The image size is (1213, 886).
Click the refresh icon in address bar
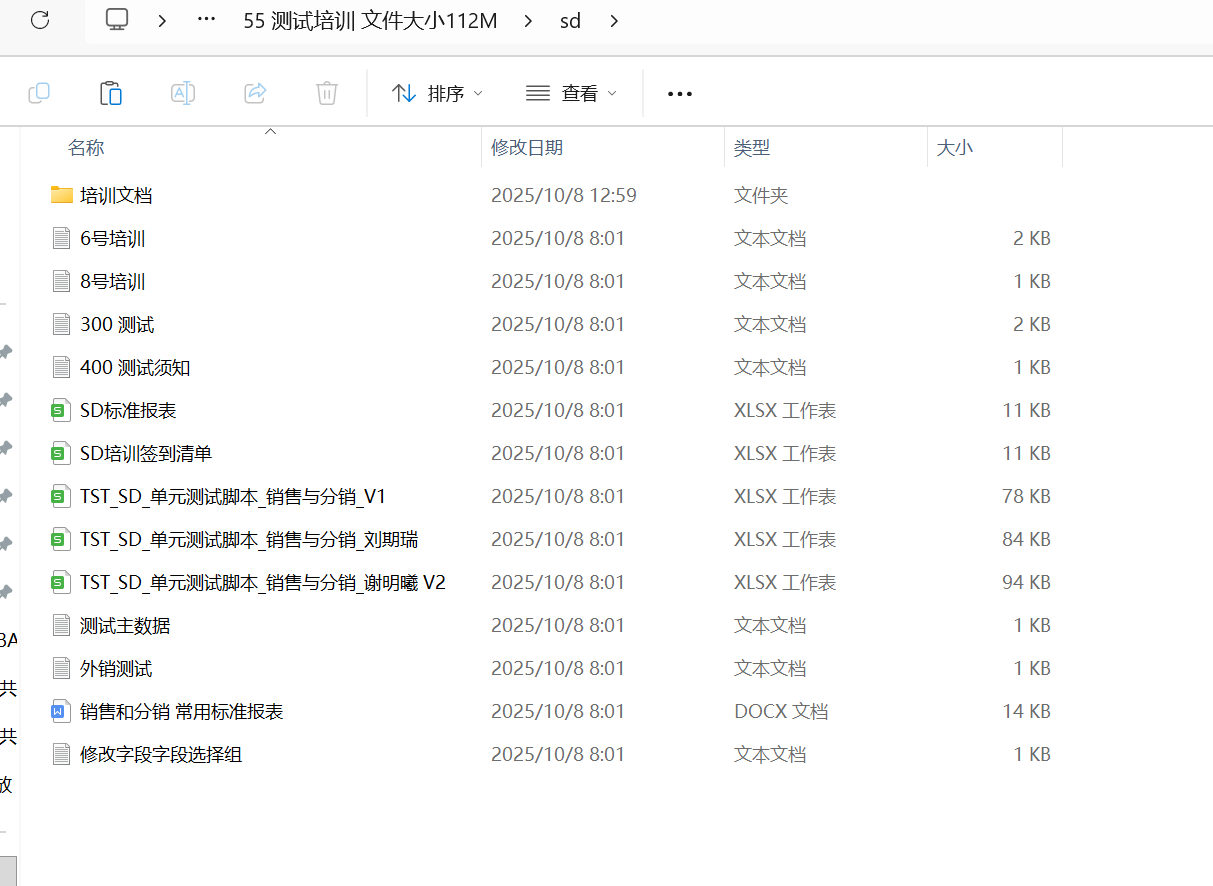(x=40, y=20)
